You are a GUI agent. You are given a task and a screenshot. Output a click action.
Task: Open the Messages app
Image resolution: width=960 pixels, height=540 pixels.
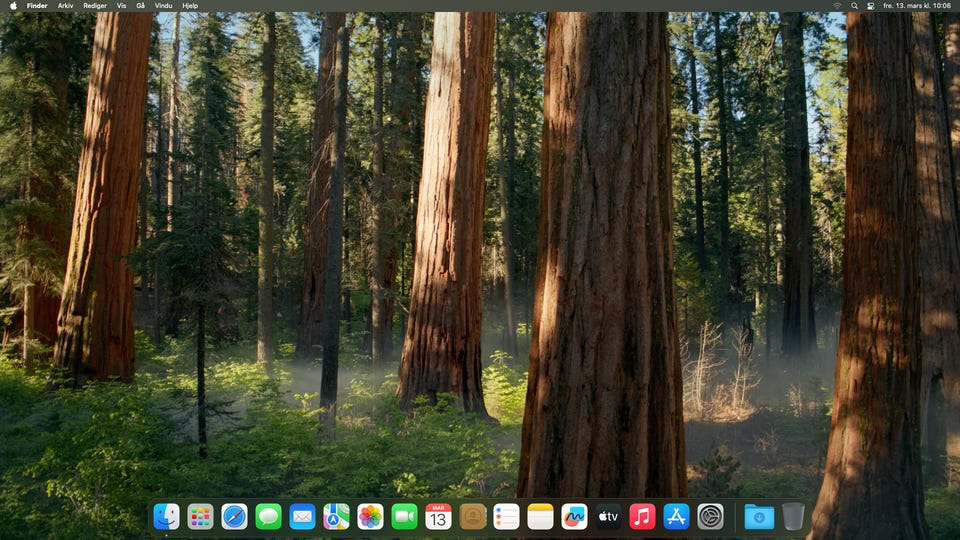(x=268, y=516)
